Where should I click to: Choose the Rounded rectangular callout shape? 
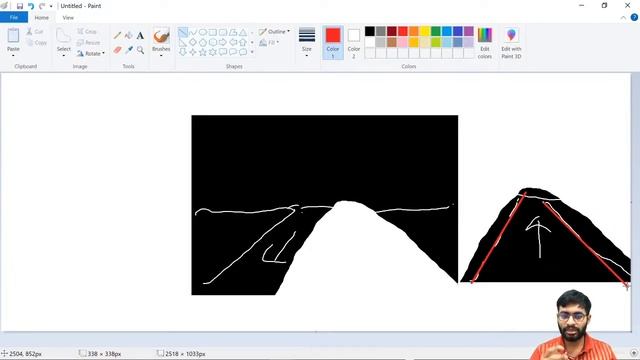tap(223, 52)
